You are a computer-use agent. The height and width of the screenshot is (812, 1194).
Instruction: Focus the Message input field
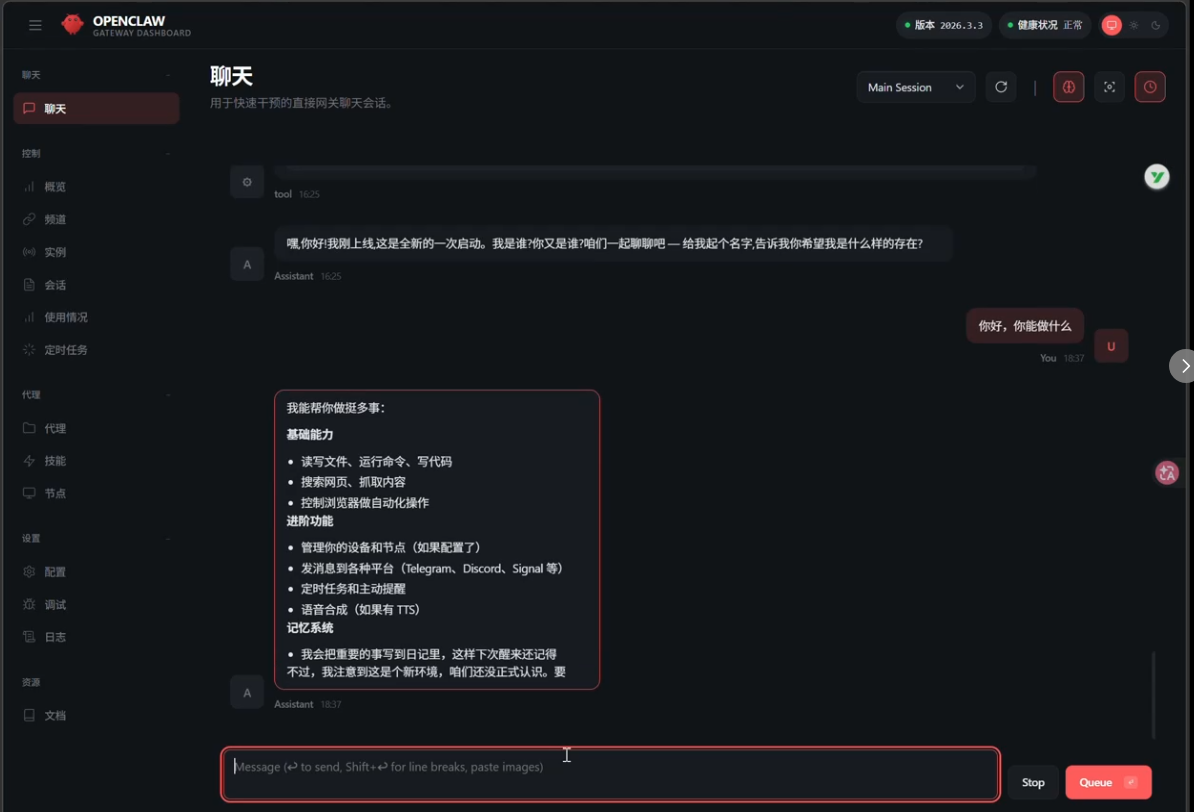coord(610,774)
